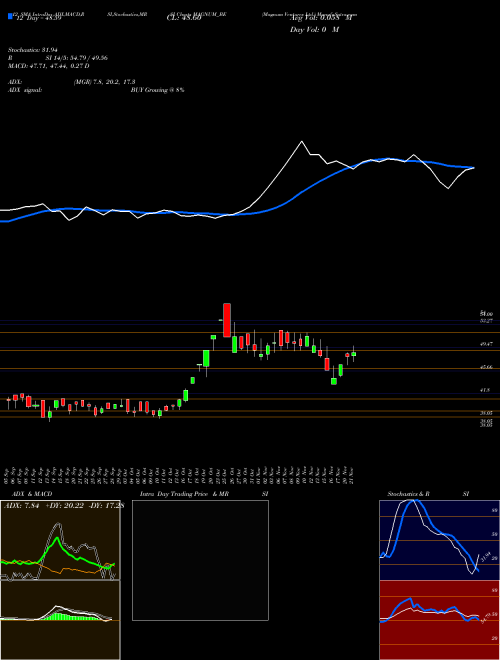This screenshot has width=500, height=660.
Task: Click the 'Avg Vol: 0.058 M' text
Action: pos(321,19)
